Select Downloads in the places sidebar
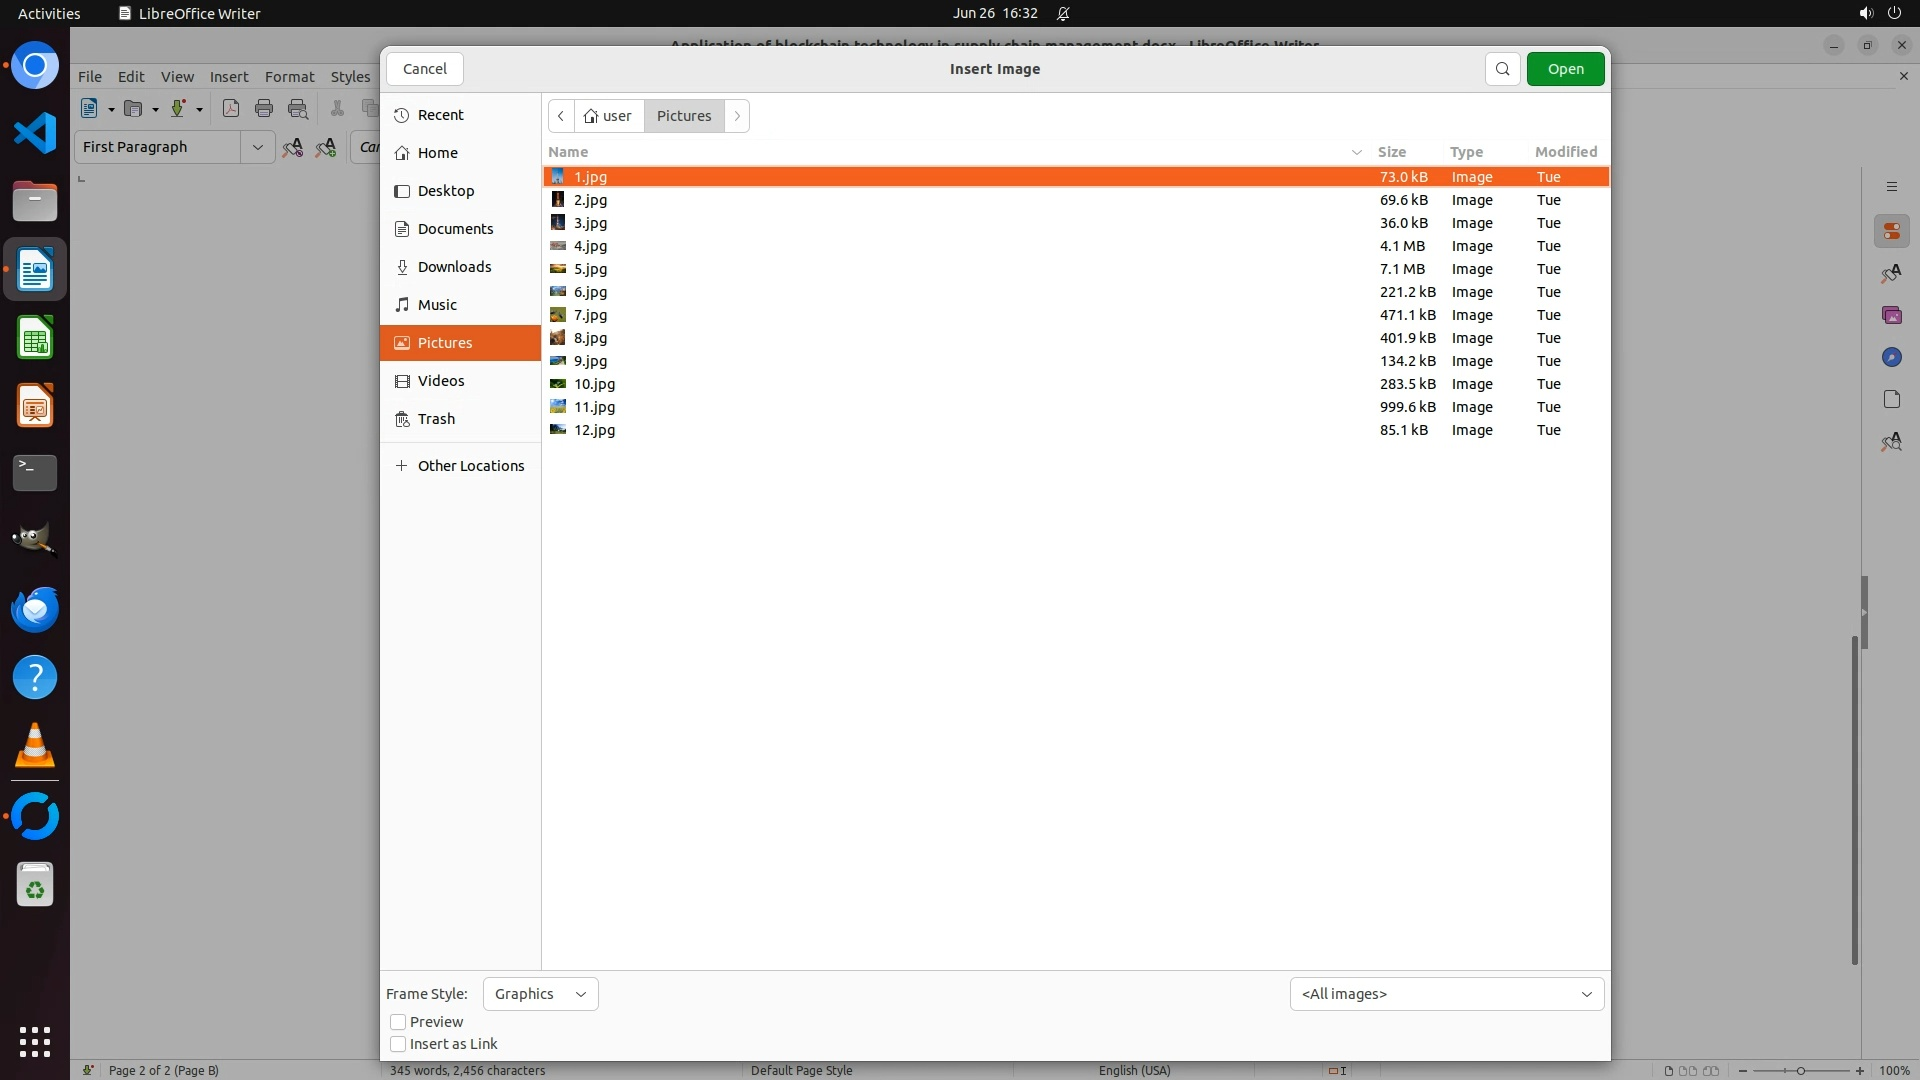The image size is (1920, 1080). coord(454,267)
